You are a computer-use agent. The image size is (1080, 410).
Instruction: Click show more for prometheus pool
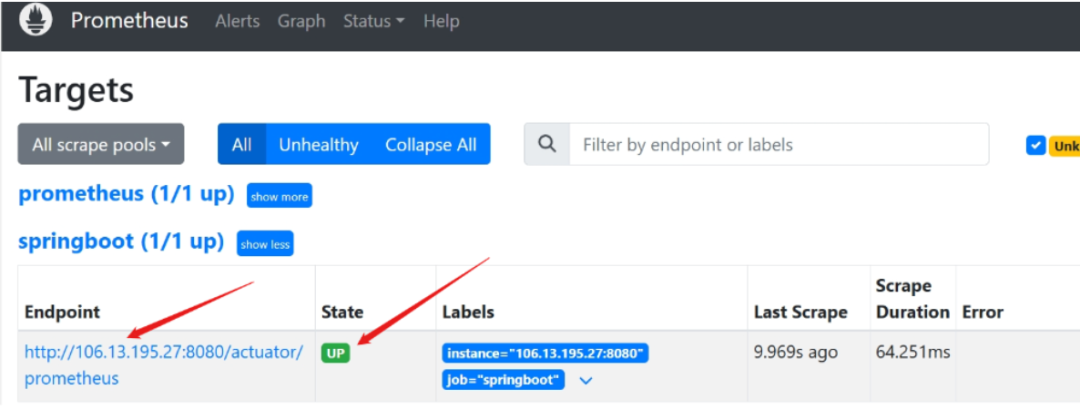click(x=280, y=196)
